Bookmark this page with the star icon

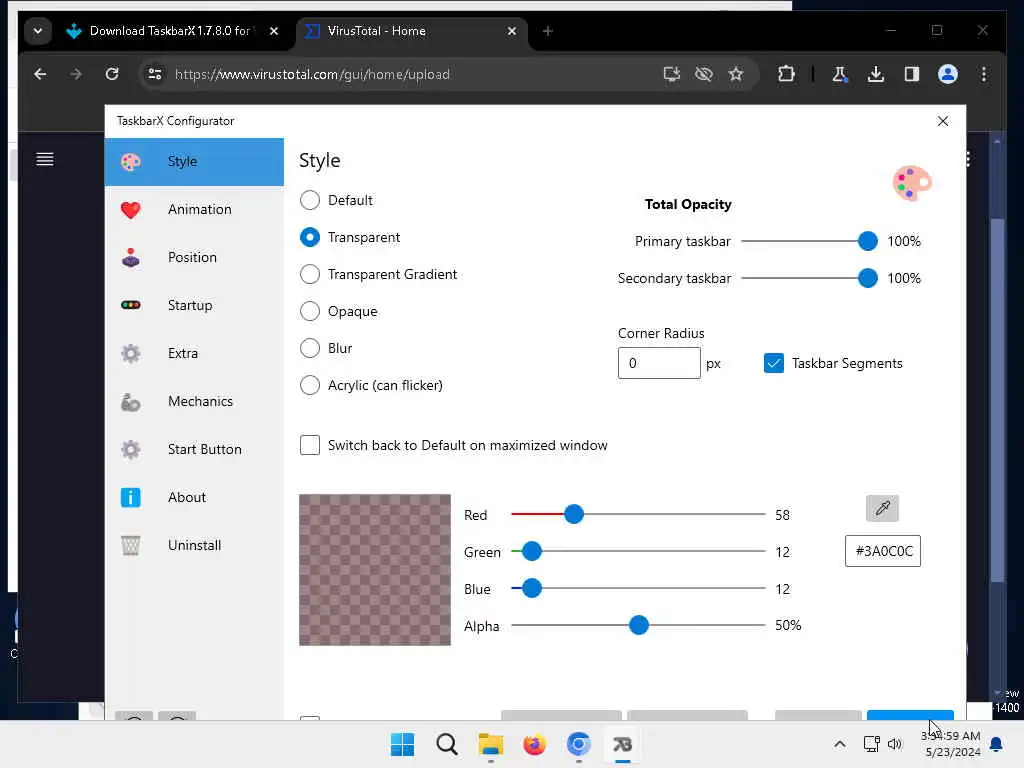[736, 74]
